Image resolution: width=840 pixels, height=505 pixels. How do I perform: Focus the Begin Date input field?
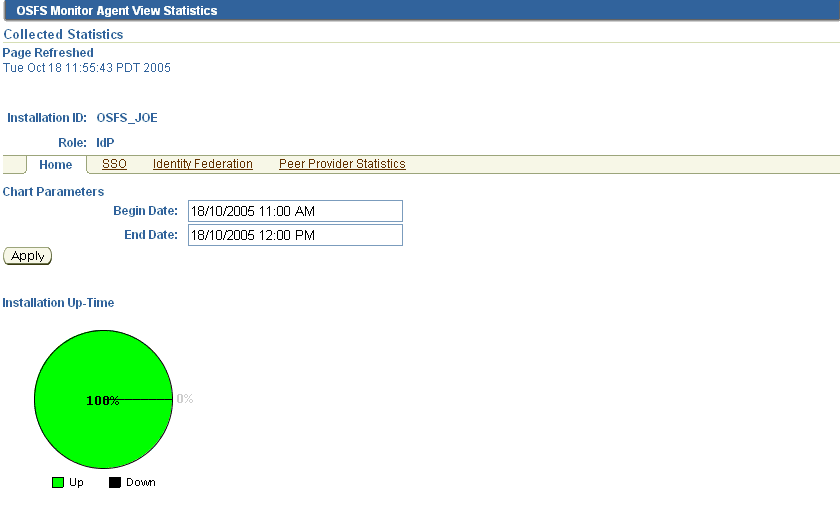(295, 211)
